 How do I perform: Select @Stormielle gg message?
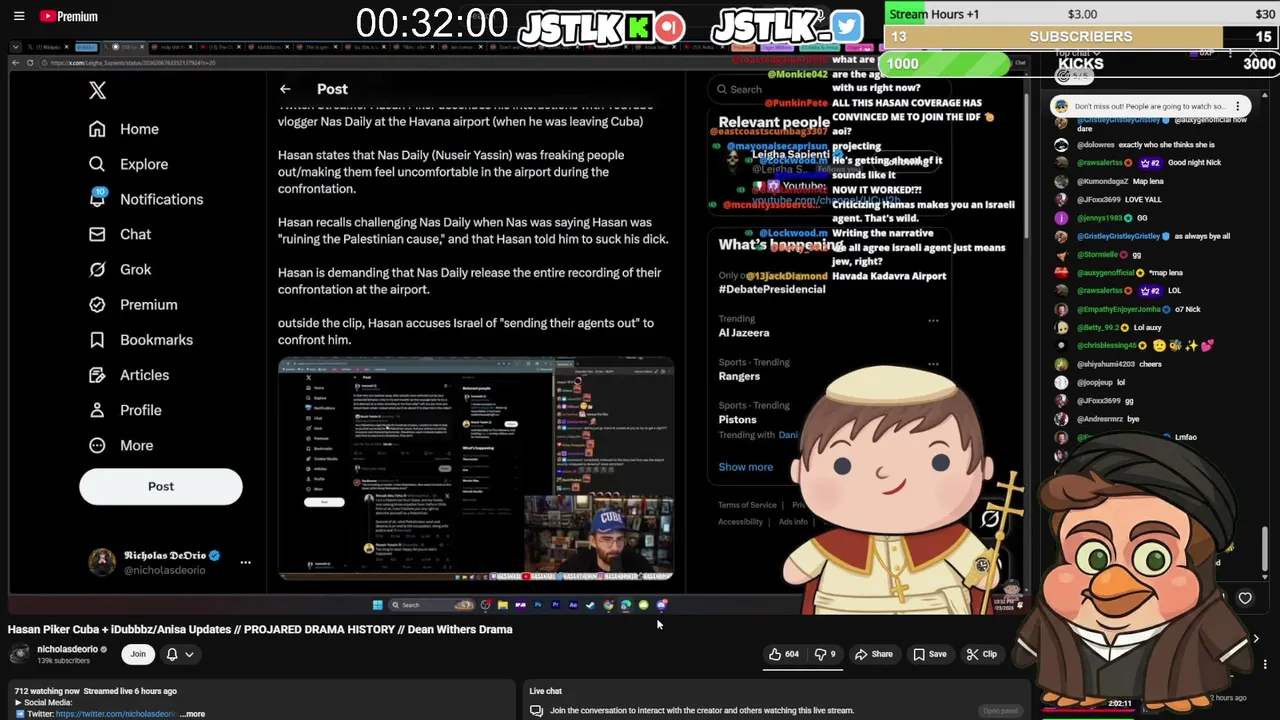tap(1098, 254)
